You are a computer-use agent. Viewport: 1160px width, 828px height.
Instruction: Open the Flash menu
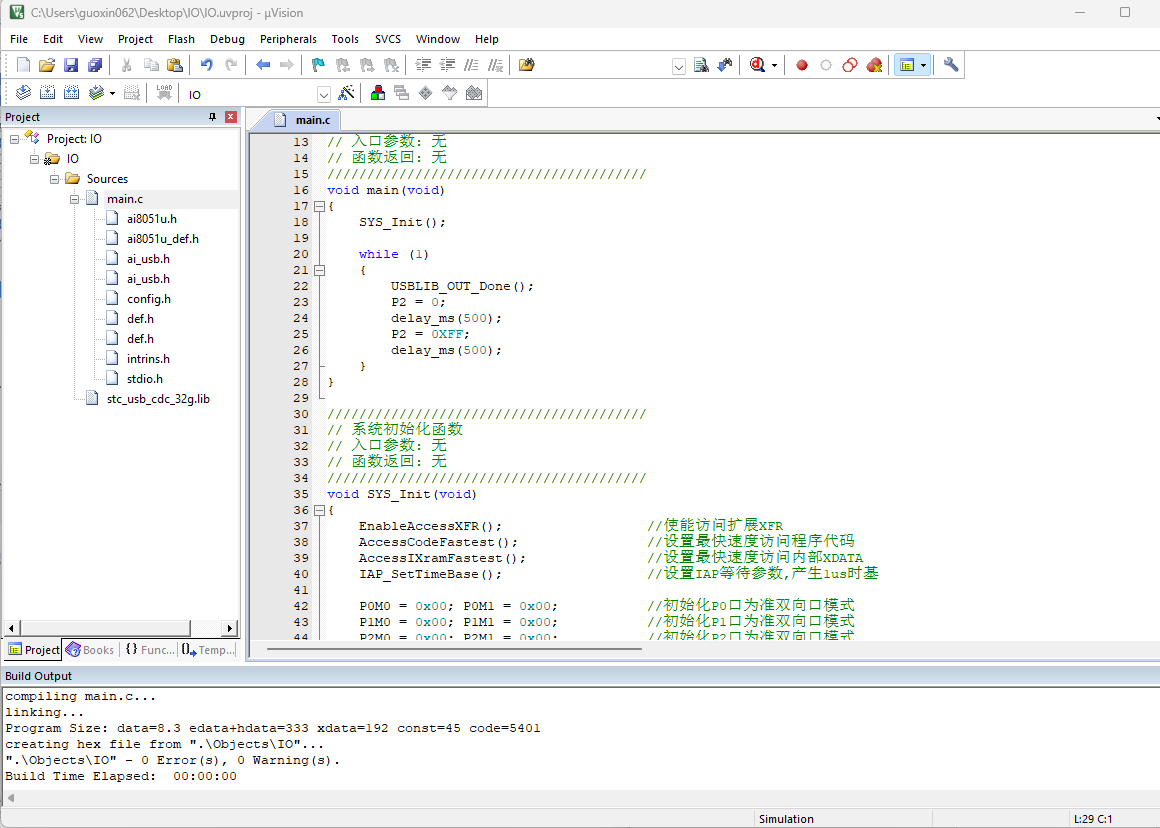(181, 39)
